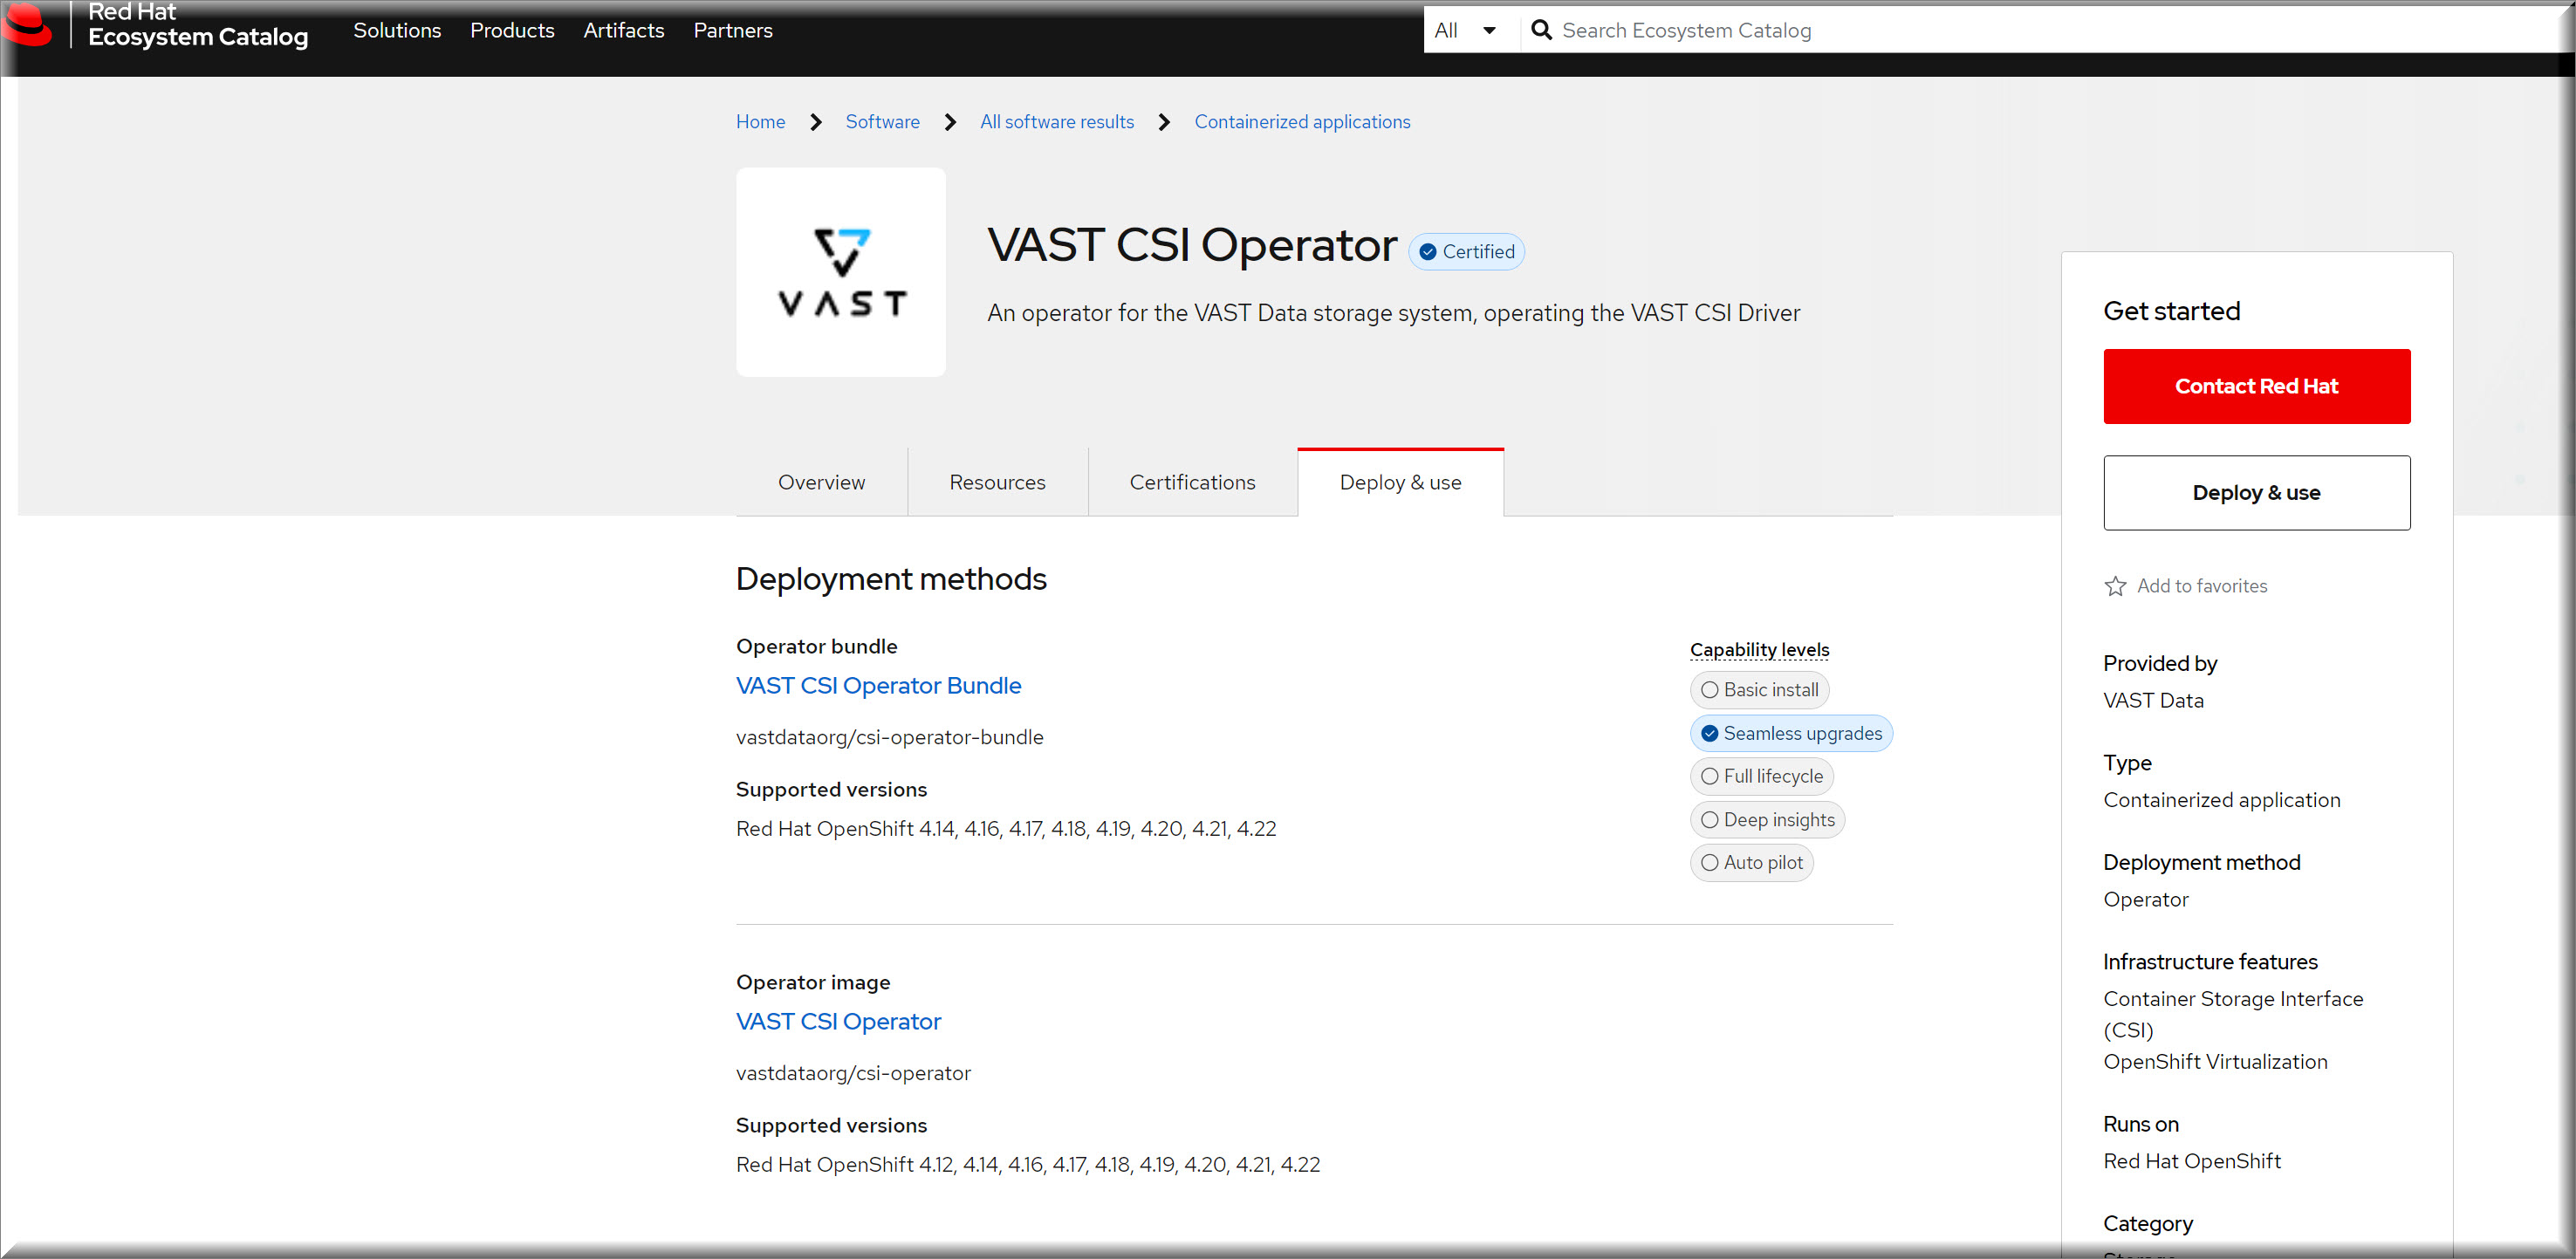Switch to the Resources tab
This screenshot has height=1259, width=2576.
pos(997,483)
